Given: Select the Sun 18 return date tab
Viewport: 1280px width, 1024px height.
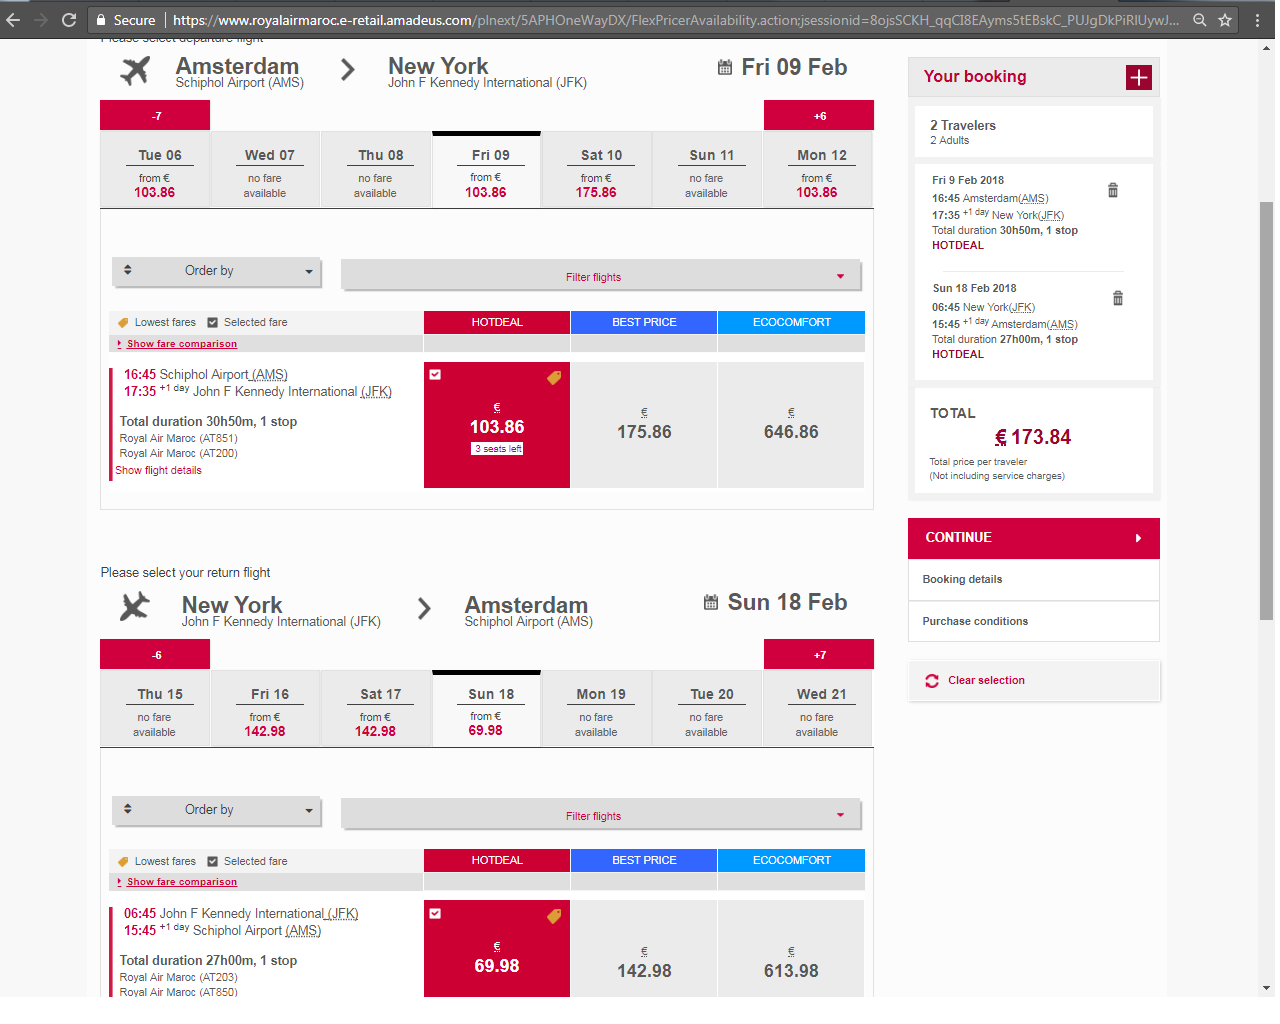Looking at the screenshot, I should tap(486, 709).
